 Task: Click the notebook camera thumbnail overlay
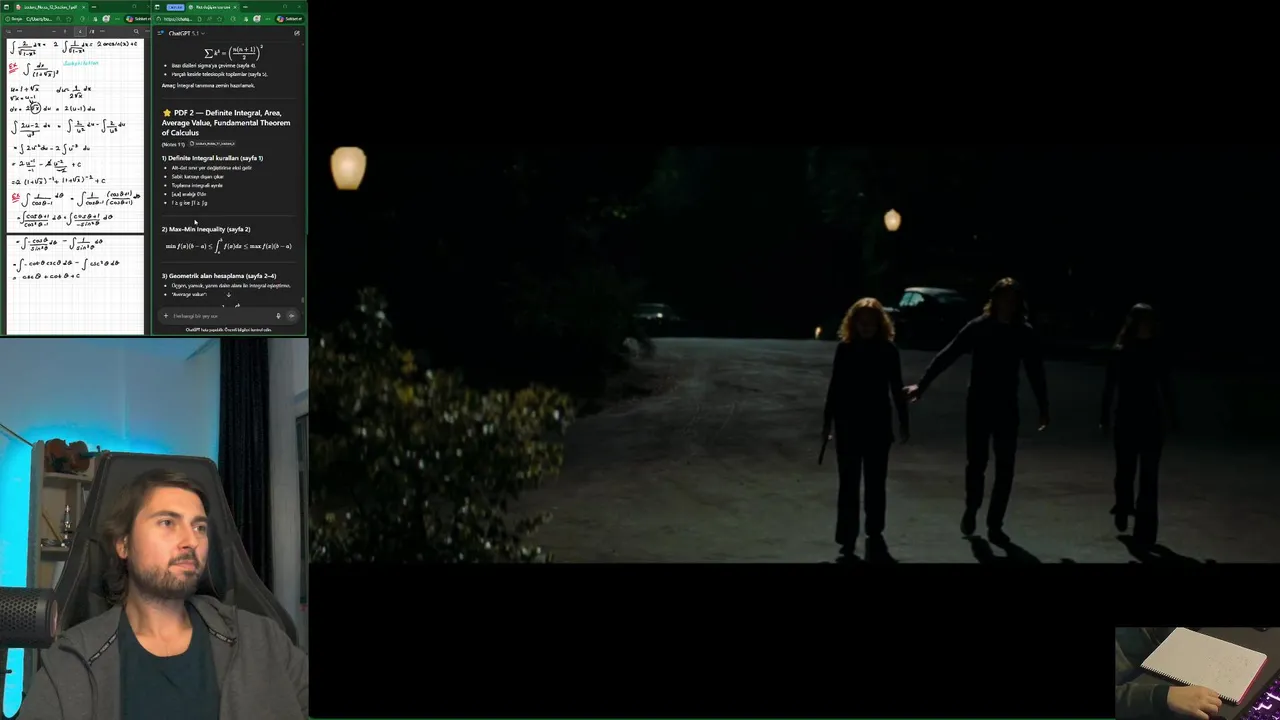[1197, 672]
